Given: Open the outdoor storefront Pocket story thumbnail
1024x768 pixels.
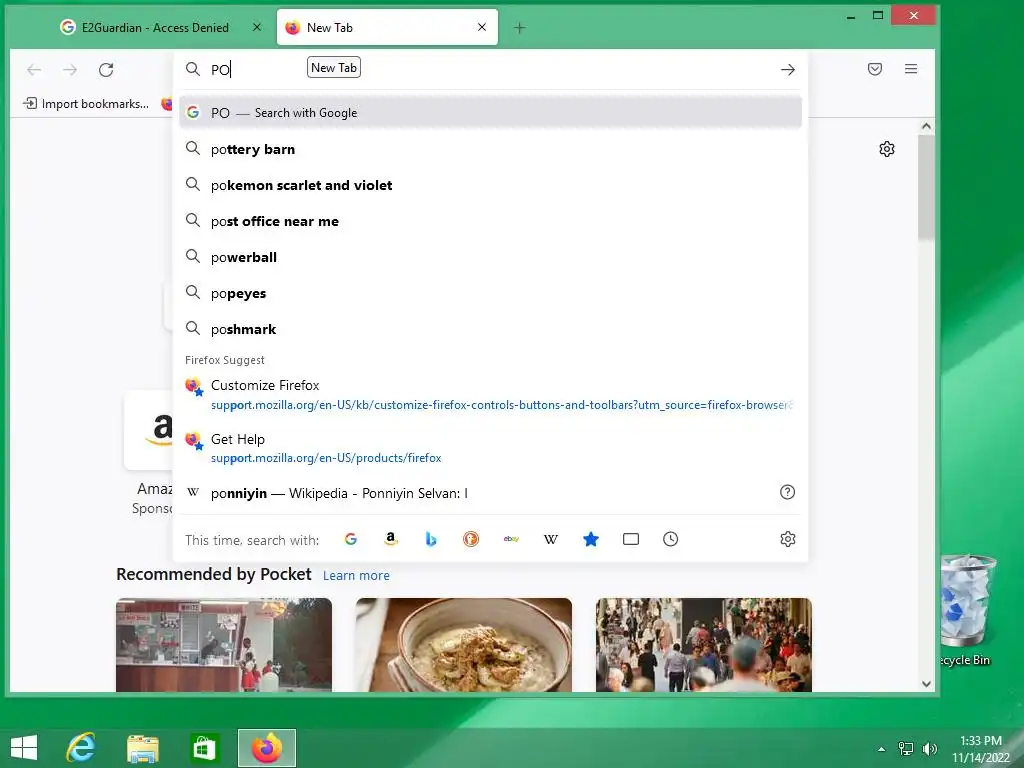Looking at the screenshot, I should pyautogui.click(x=224, y=645).
